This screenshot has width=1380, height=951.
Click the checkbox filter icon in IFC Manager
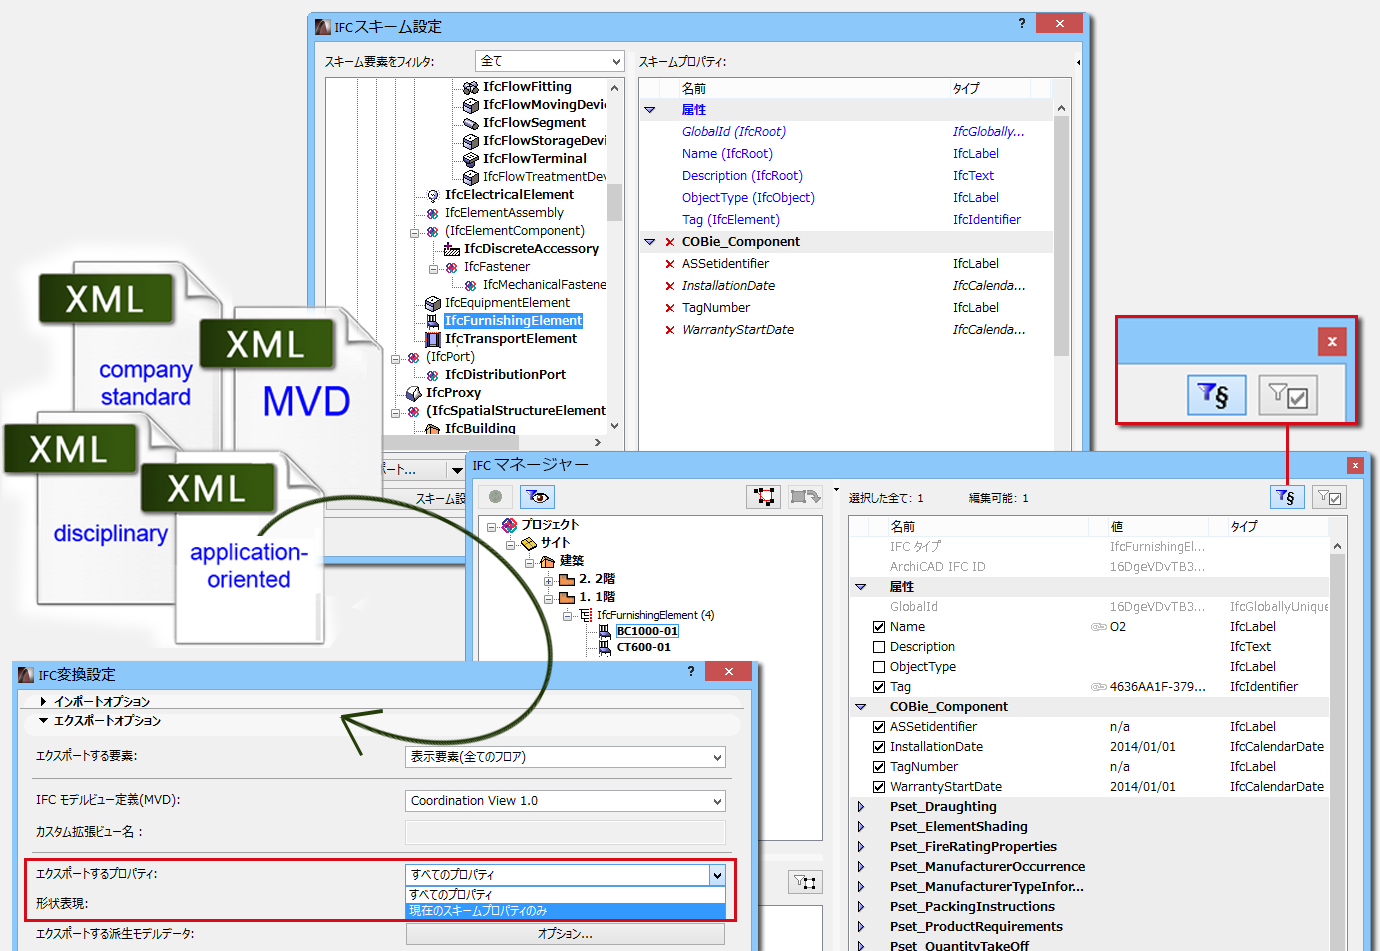tap(1329, 496)
